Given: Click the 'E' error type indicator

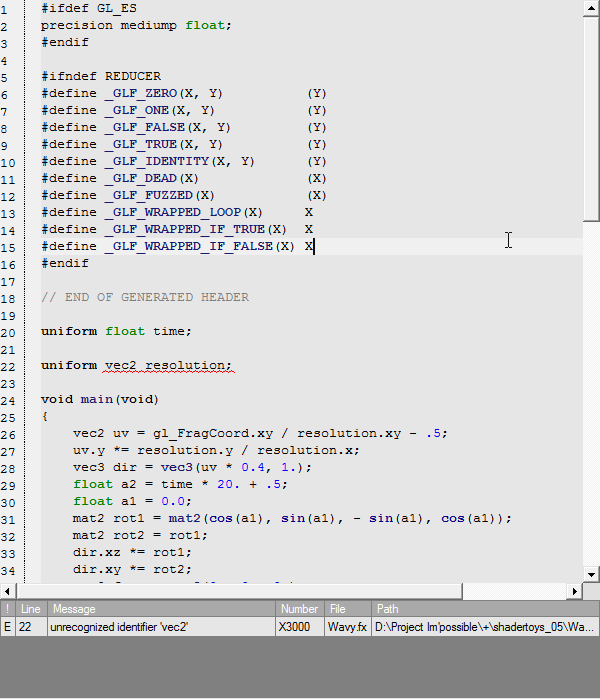Looking at the screenshot, I should coord(8,627).
